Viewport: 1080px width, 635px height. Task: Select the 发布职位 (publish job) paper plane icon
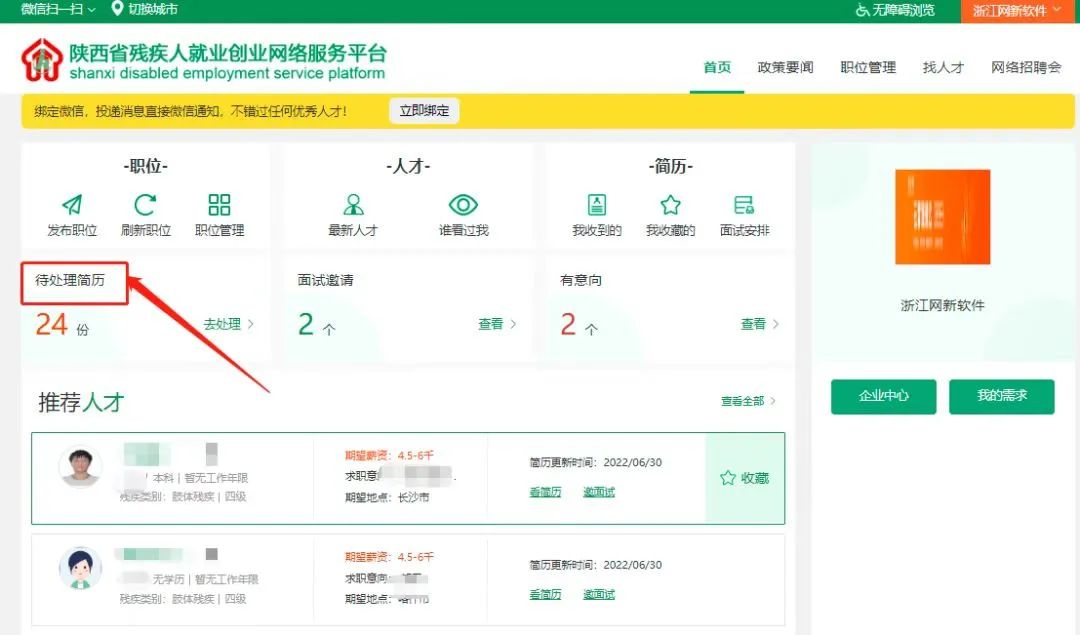(73, 205)
